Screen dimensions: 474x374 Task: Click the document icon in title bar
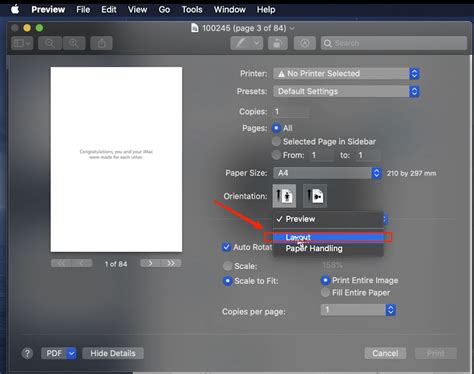coord(195,28)
